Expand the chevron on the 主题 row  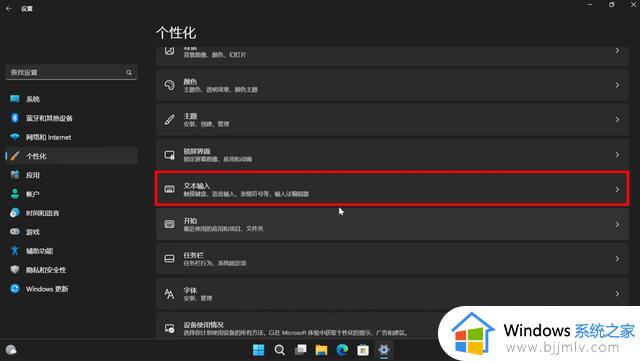[617, 120]
